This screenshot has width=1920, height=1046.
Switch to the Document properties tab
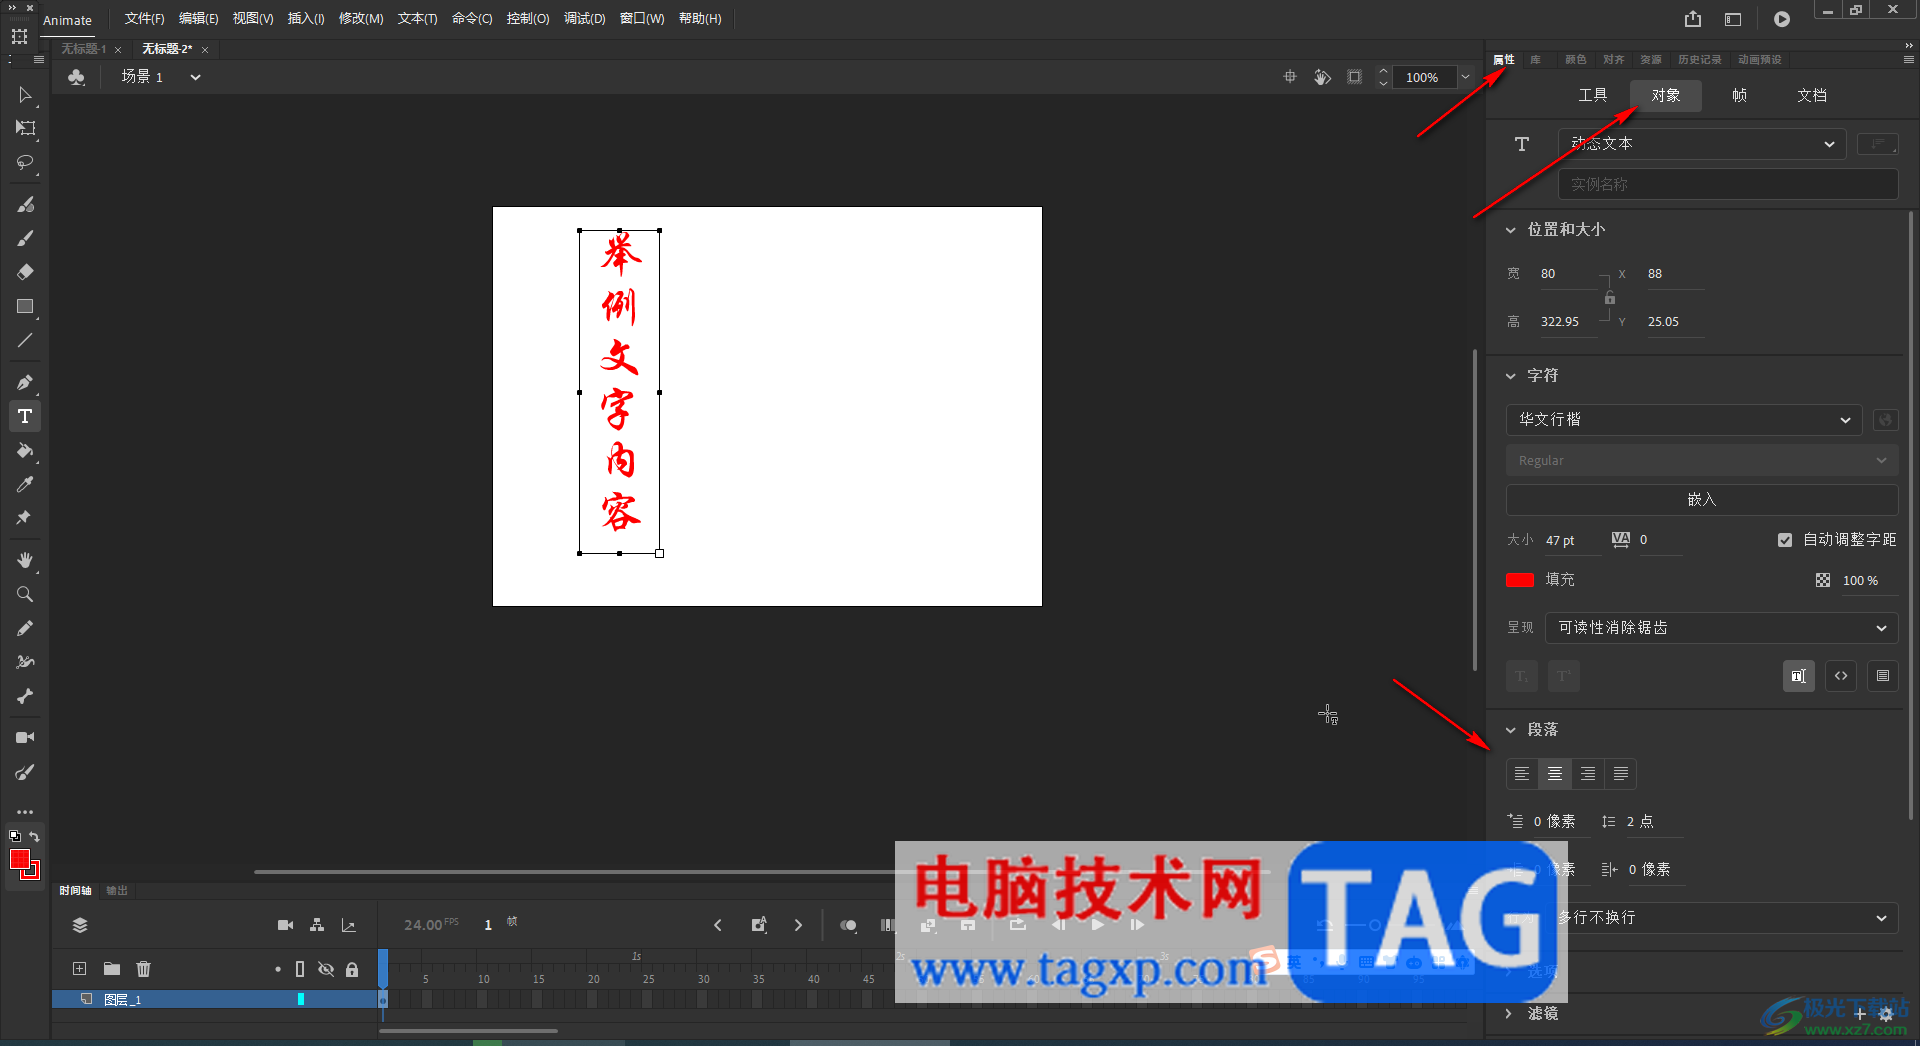click(1812, 95)
